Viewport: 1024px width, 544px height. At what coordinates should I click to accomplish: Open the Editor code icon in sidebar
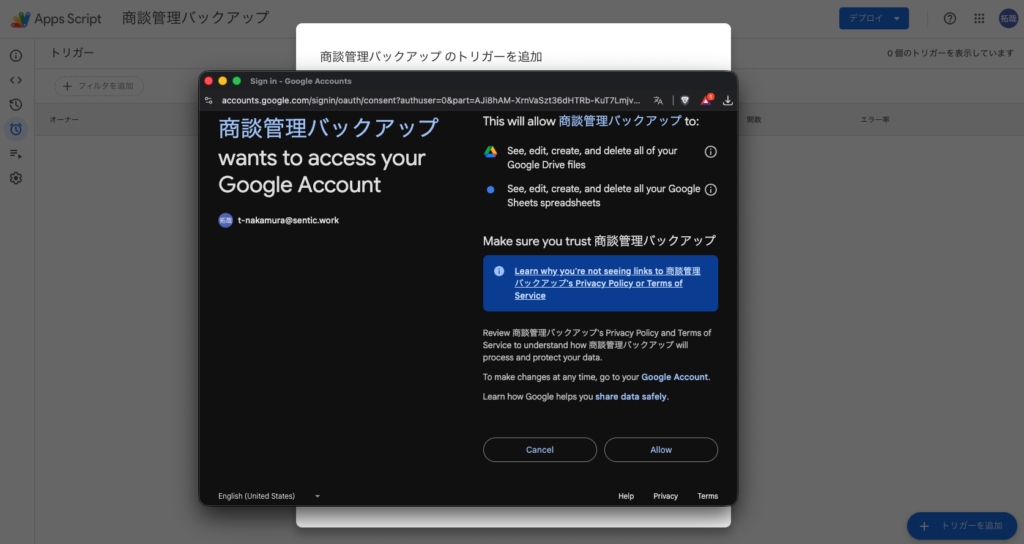coord(16,80)
